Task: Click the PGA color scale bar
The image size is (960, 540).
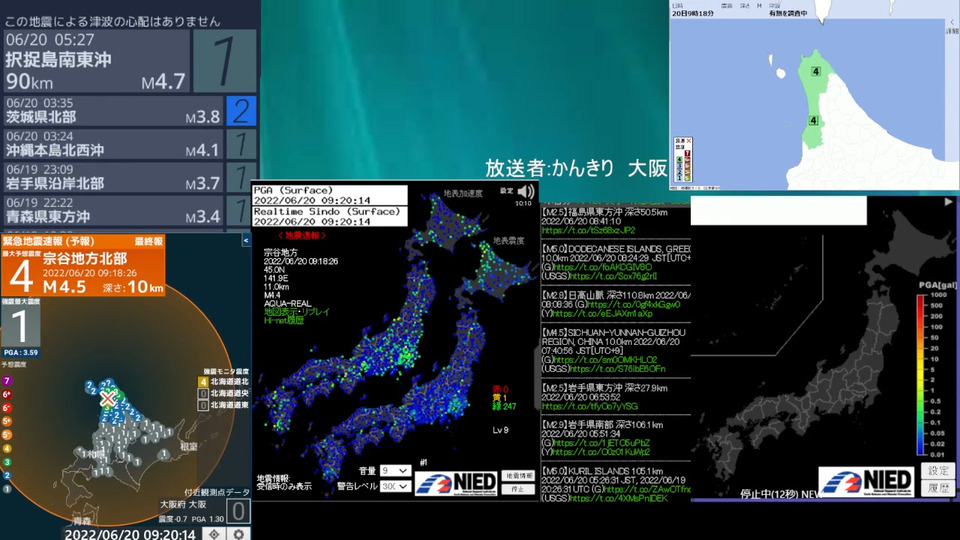Action: click(921, 375)
